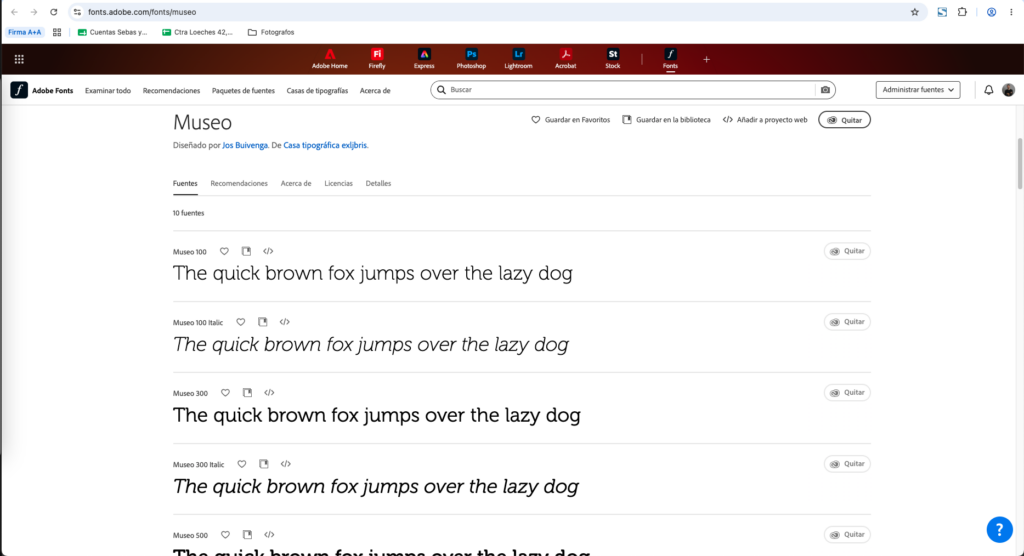
Task: Open Adobe Home from app bar
Action: (330, 59)
